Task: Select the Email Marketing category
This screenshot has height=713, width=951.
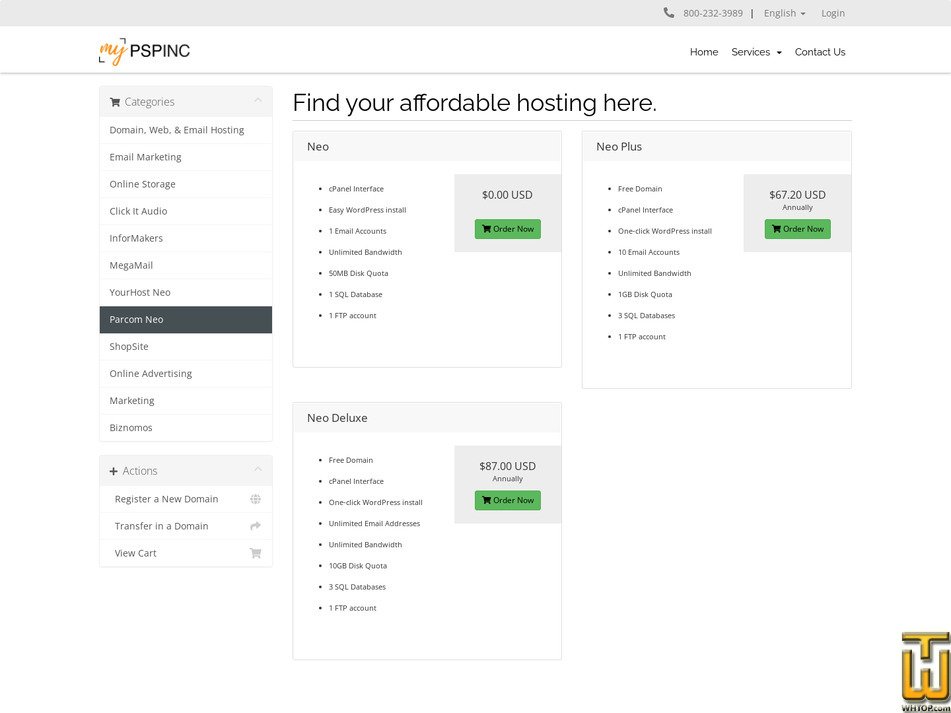Action: point(186,157)
